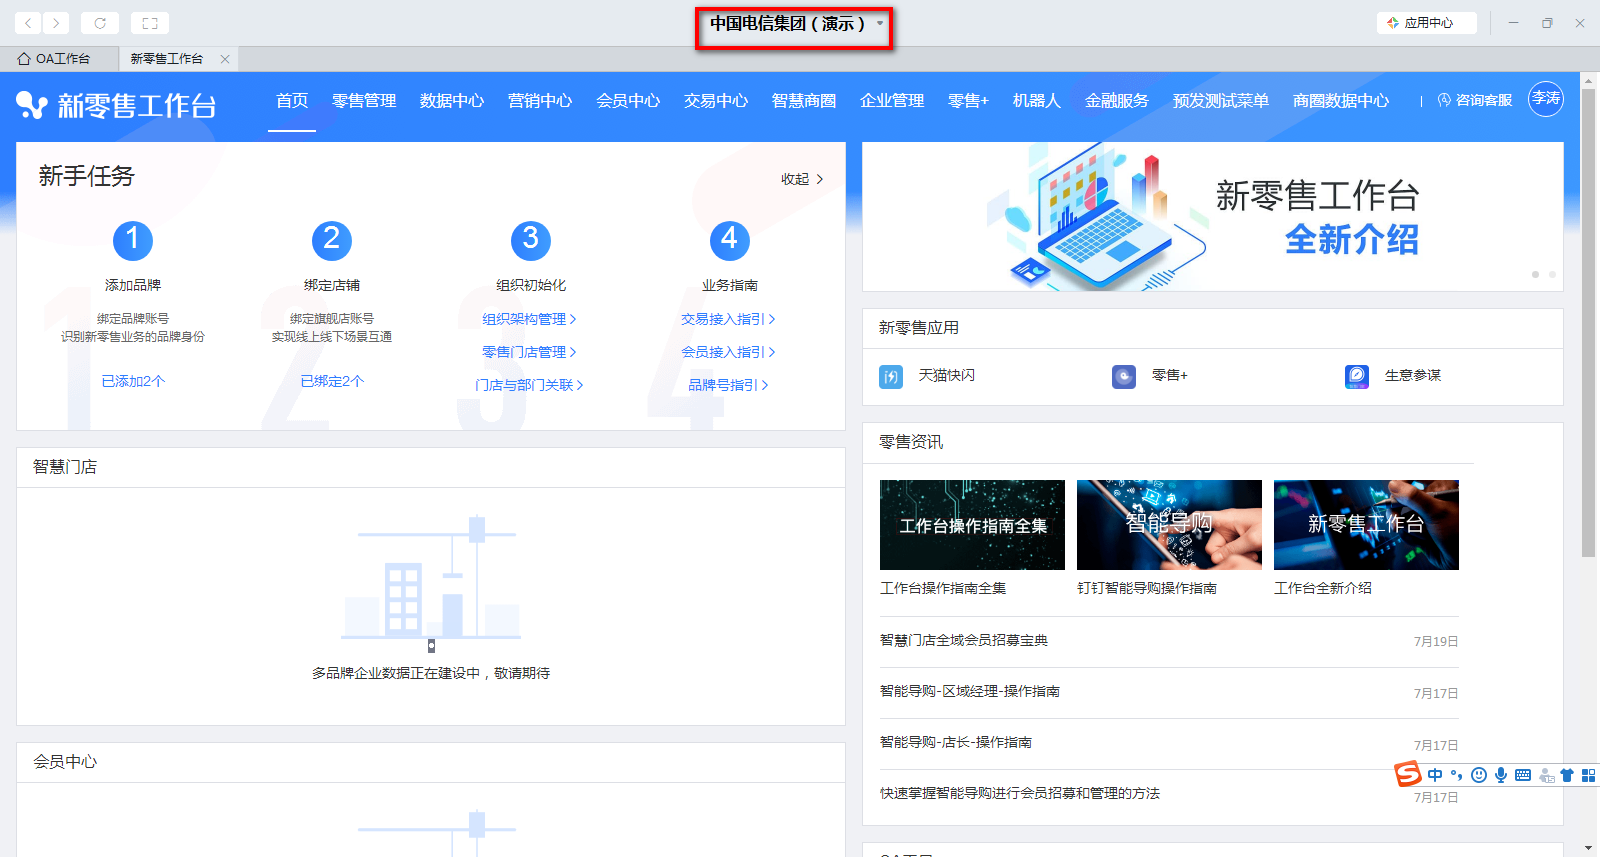1600x860 pixels.
Task: Open article 智能导购-区域经理-操作指南
Action: pyautogui.click(x=970, y=691)
